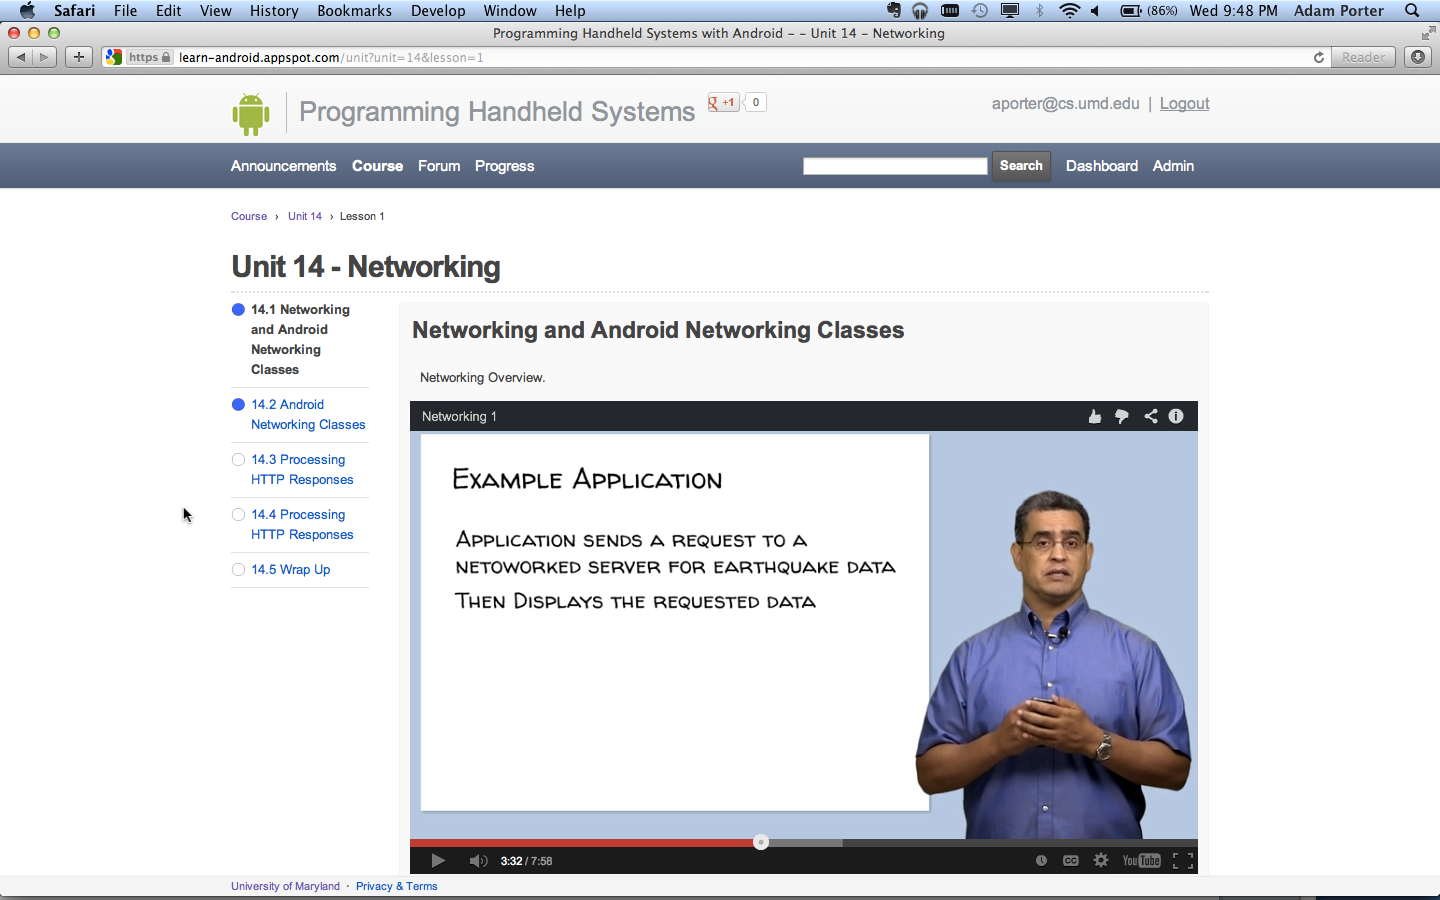The width and height of the screenshot is (1440, 900).
Task: Open lesson 14.5 Wrap Up
Action: click(x=290, y=570)
